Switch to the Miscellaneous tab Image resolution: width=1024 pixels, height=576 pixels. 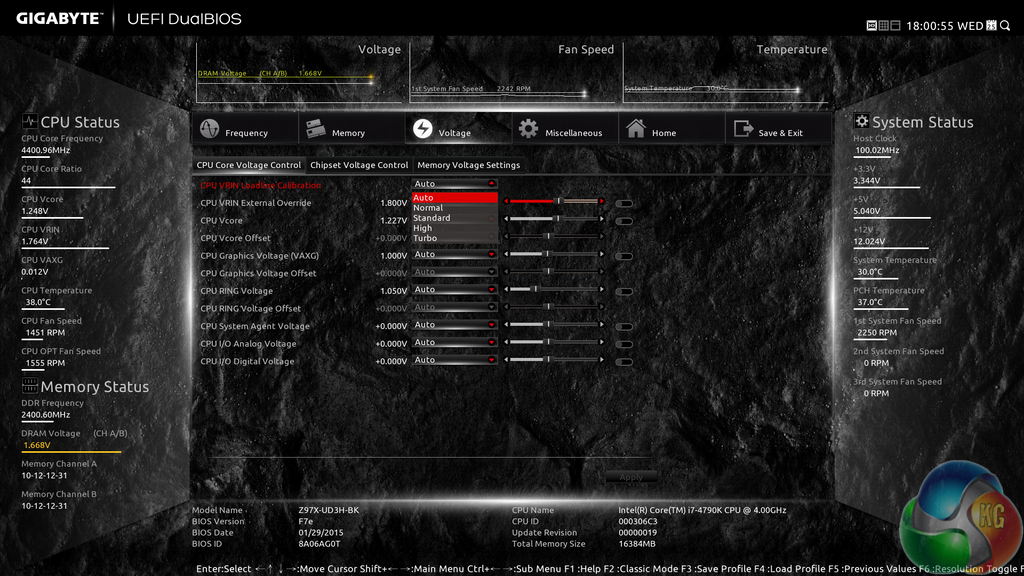coord(565,129)
